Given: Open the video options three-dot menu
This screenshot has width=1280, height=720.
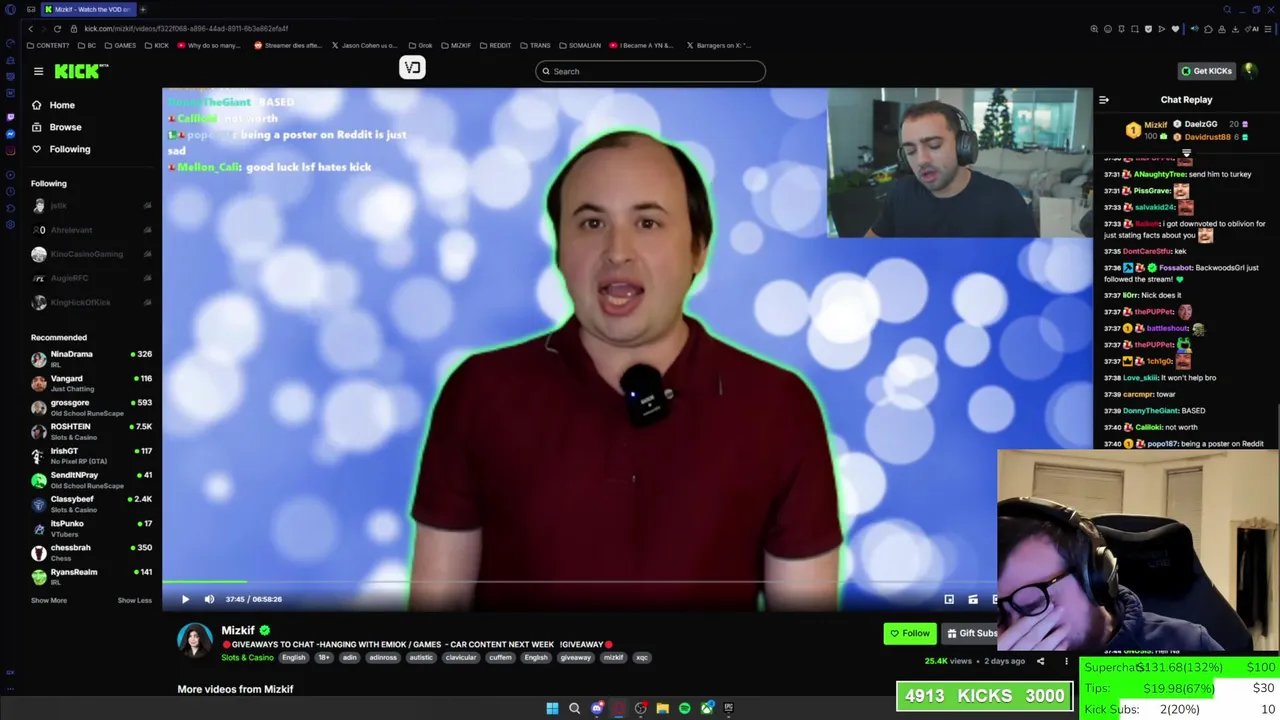Looking at the screenshot, I should [x=1066, y=661].
